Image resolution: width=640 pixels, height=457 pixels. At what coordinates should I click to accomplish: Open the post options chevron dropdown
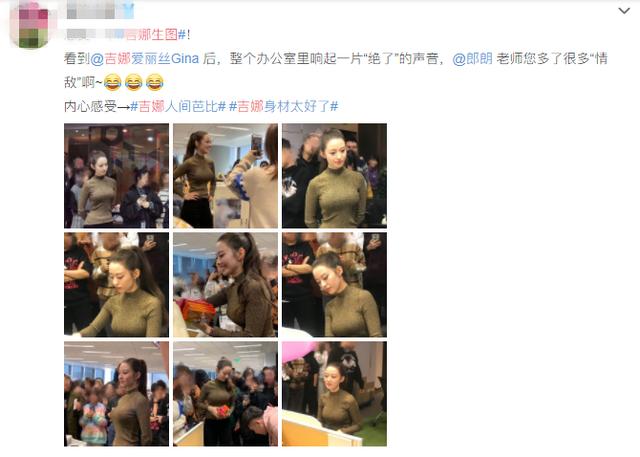click(x=624, y=11)
